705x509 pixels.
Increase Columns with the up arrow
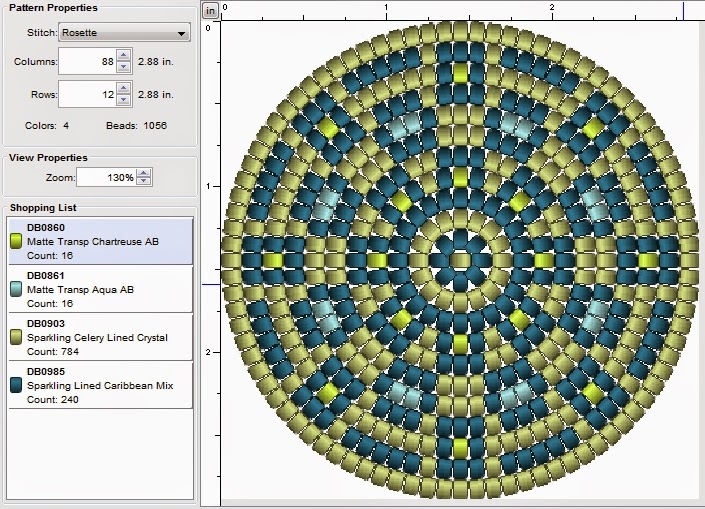pos(124,55)
